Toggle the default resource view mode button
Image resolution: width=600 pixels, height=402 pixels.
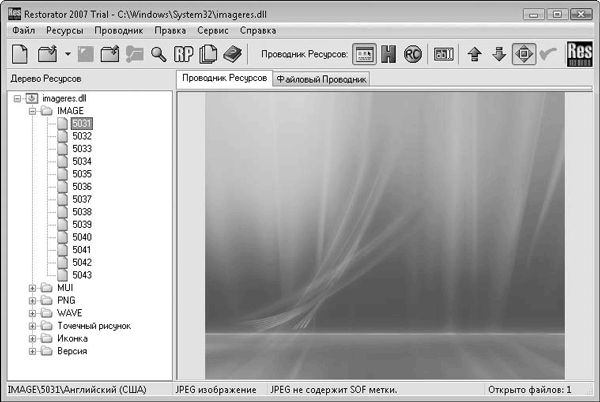coord(365,54)
